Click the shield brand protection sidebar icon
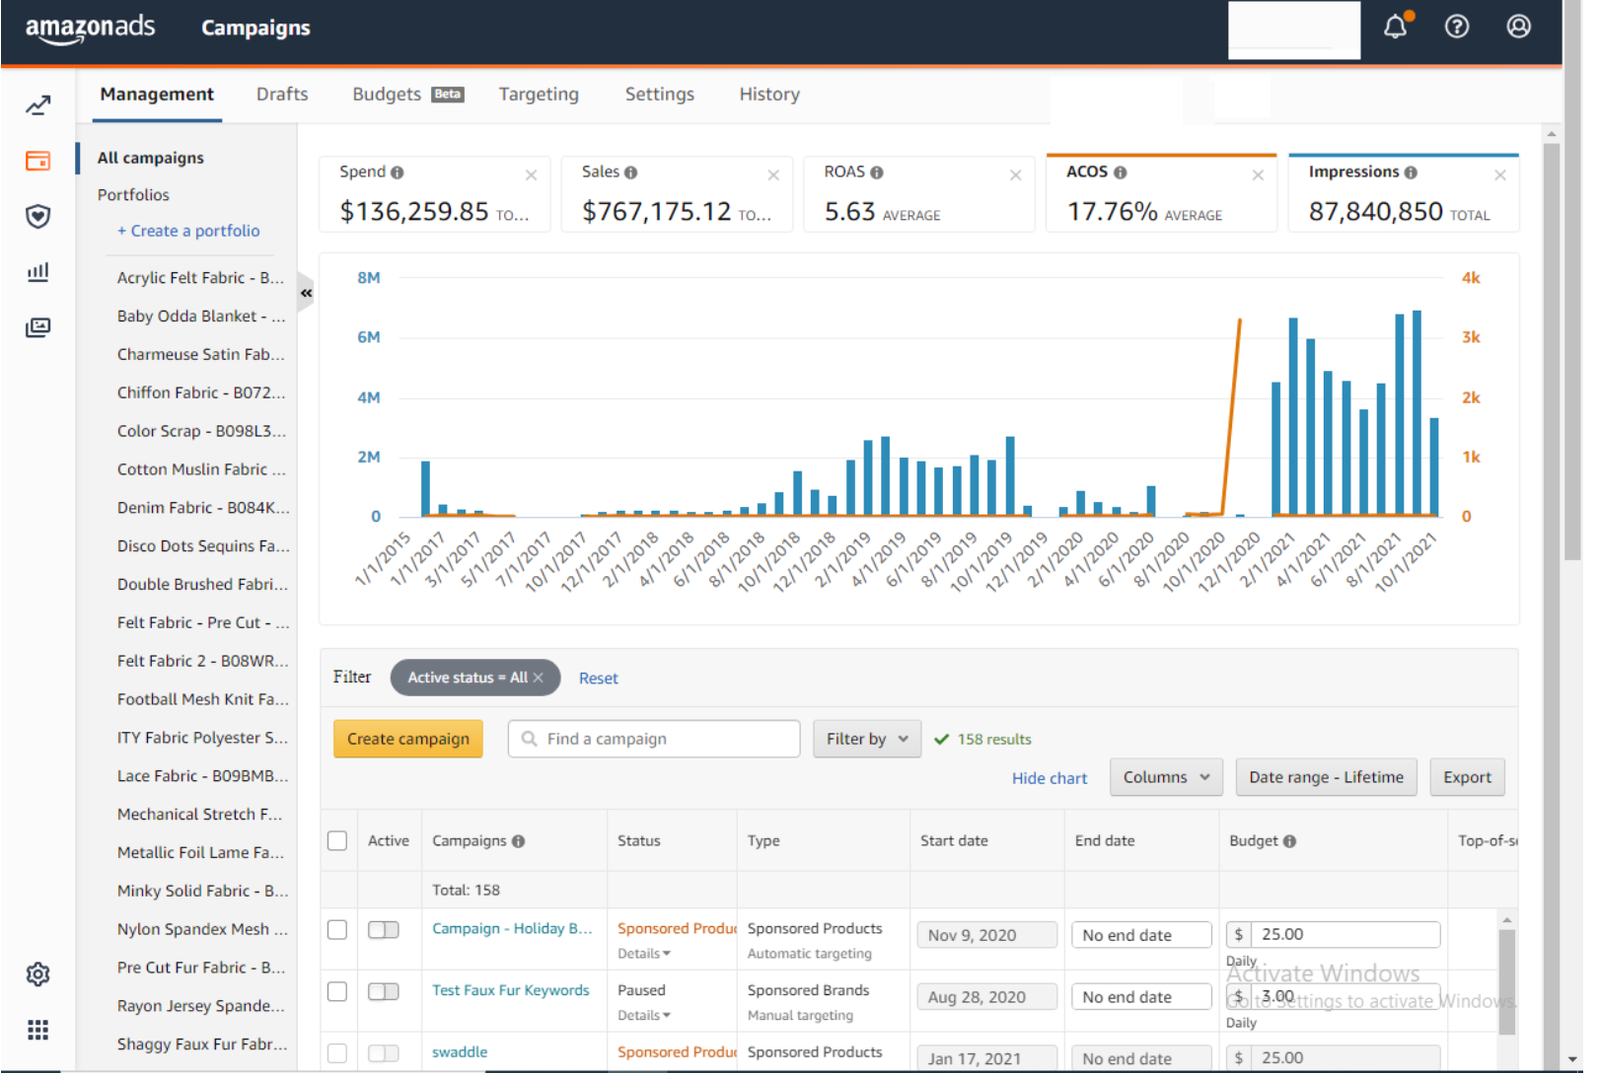This screenshot has width=1600, height=1073. click(x=38, y=216)
